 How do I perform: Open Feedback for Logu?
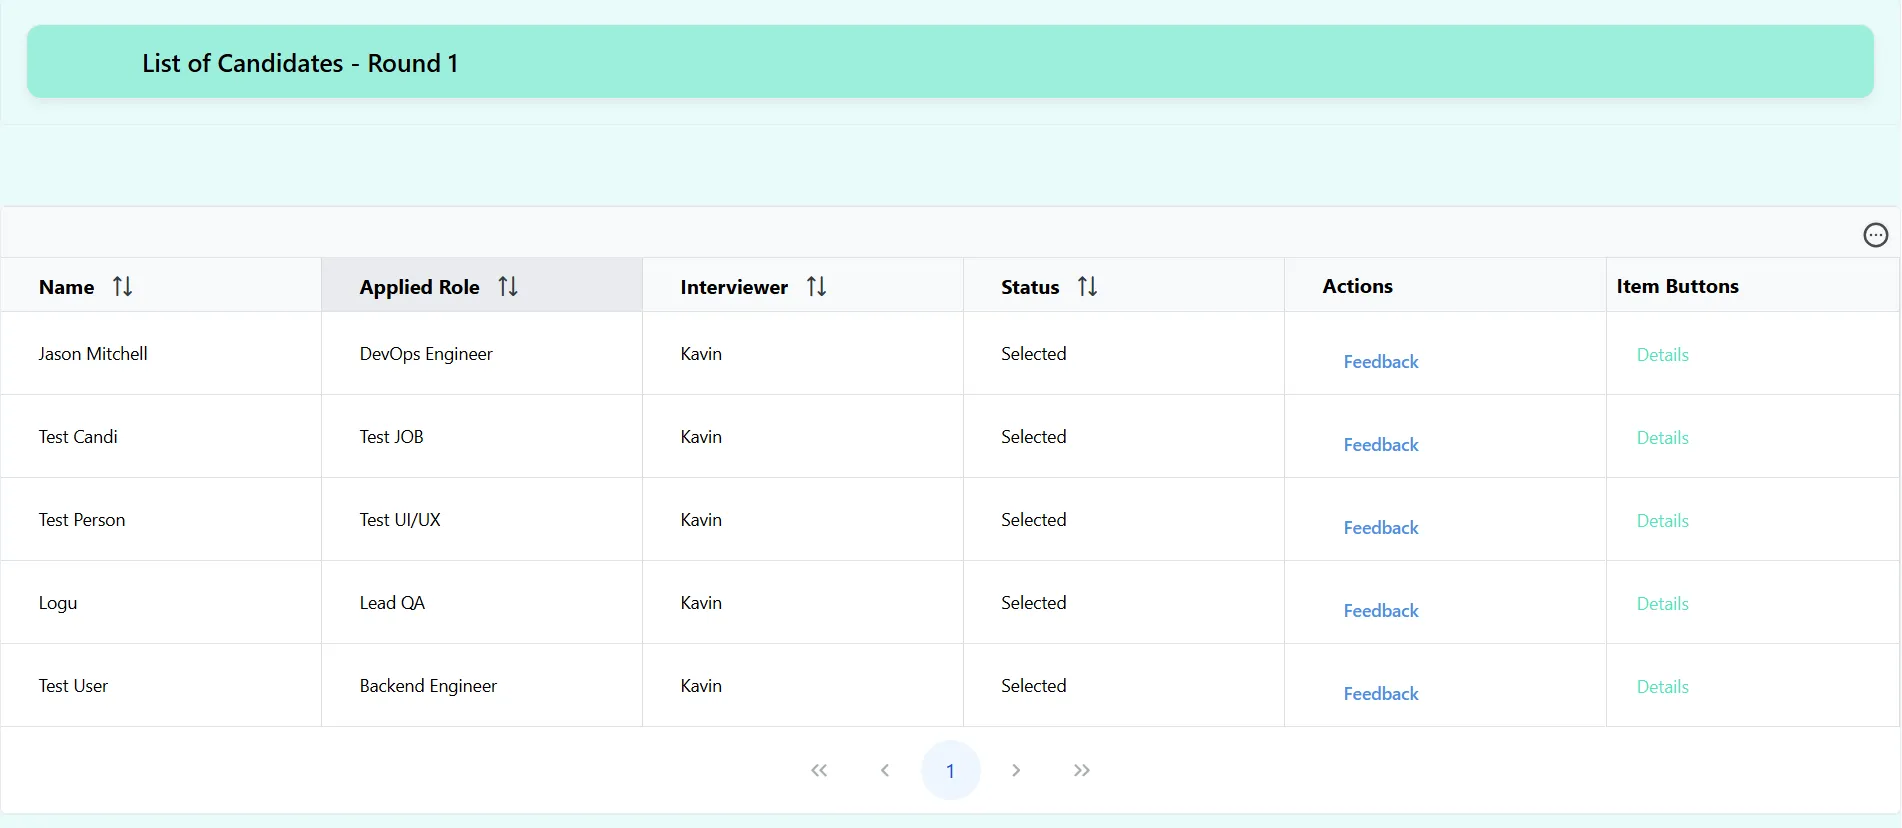coord(1380,611)
